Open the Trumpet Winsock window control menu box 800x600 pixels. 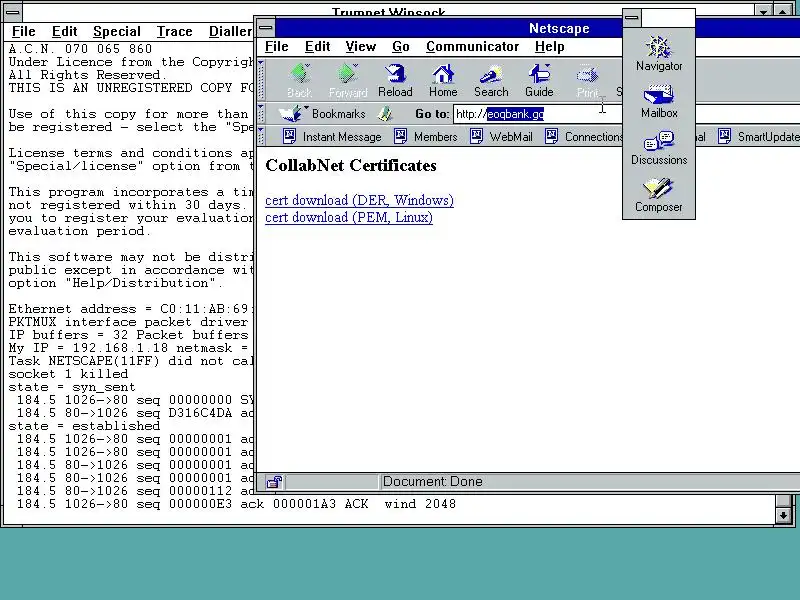point(13,12)
